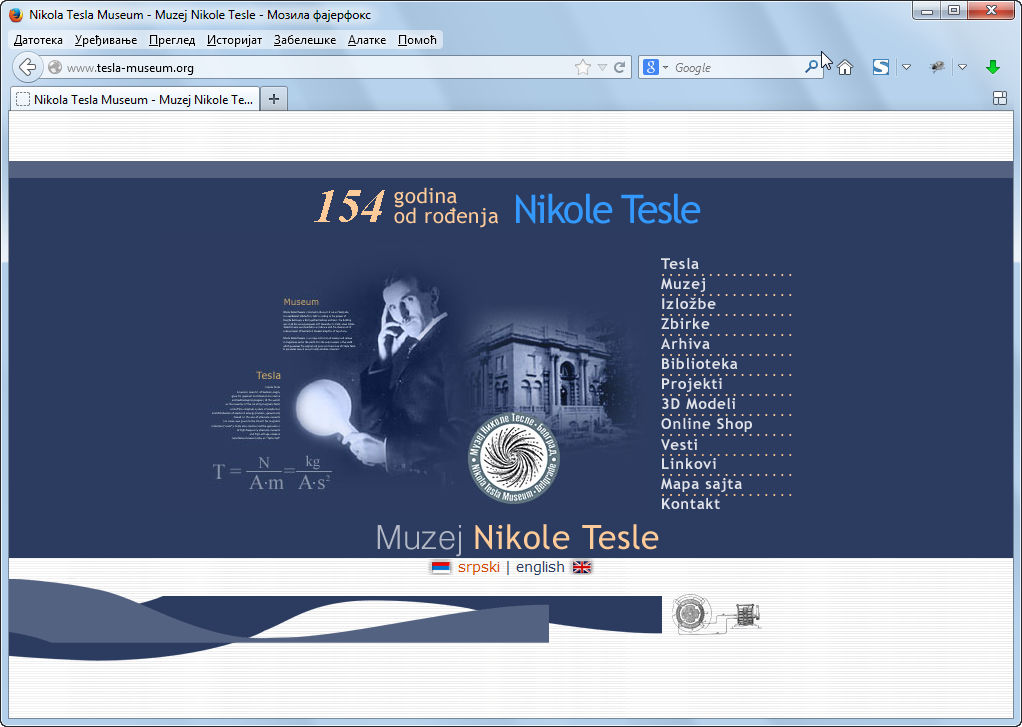Expand the dropdown beside the S icon

[x=906, y=67]
